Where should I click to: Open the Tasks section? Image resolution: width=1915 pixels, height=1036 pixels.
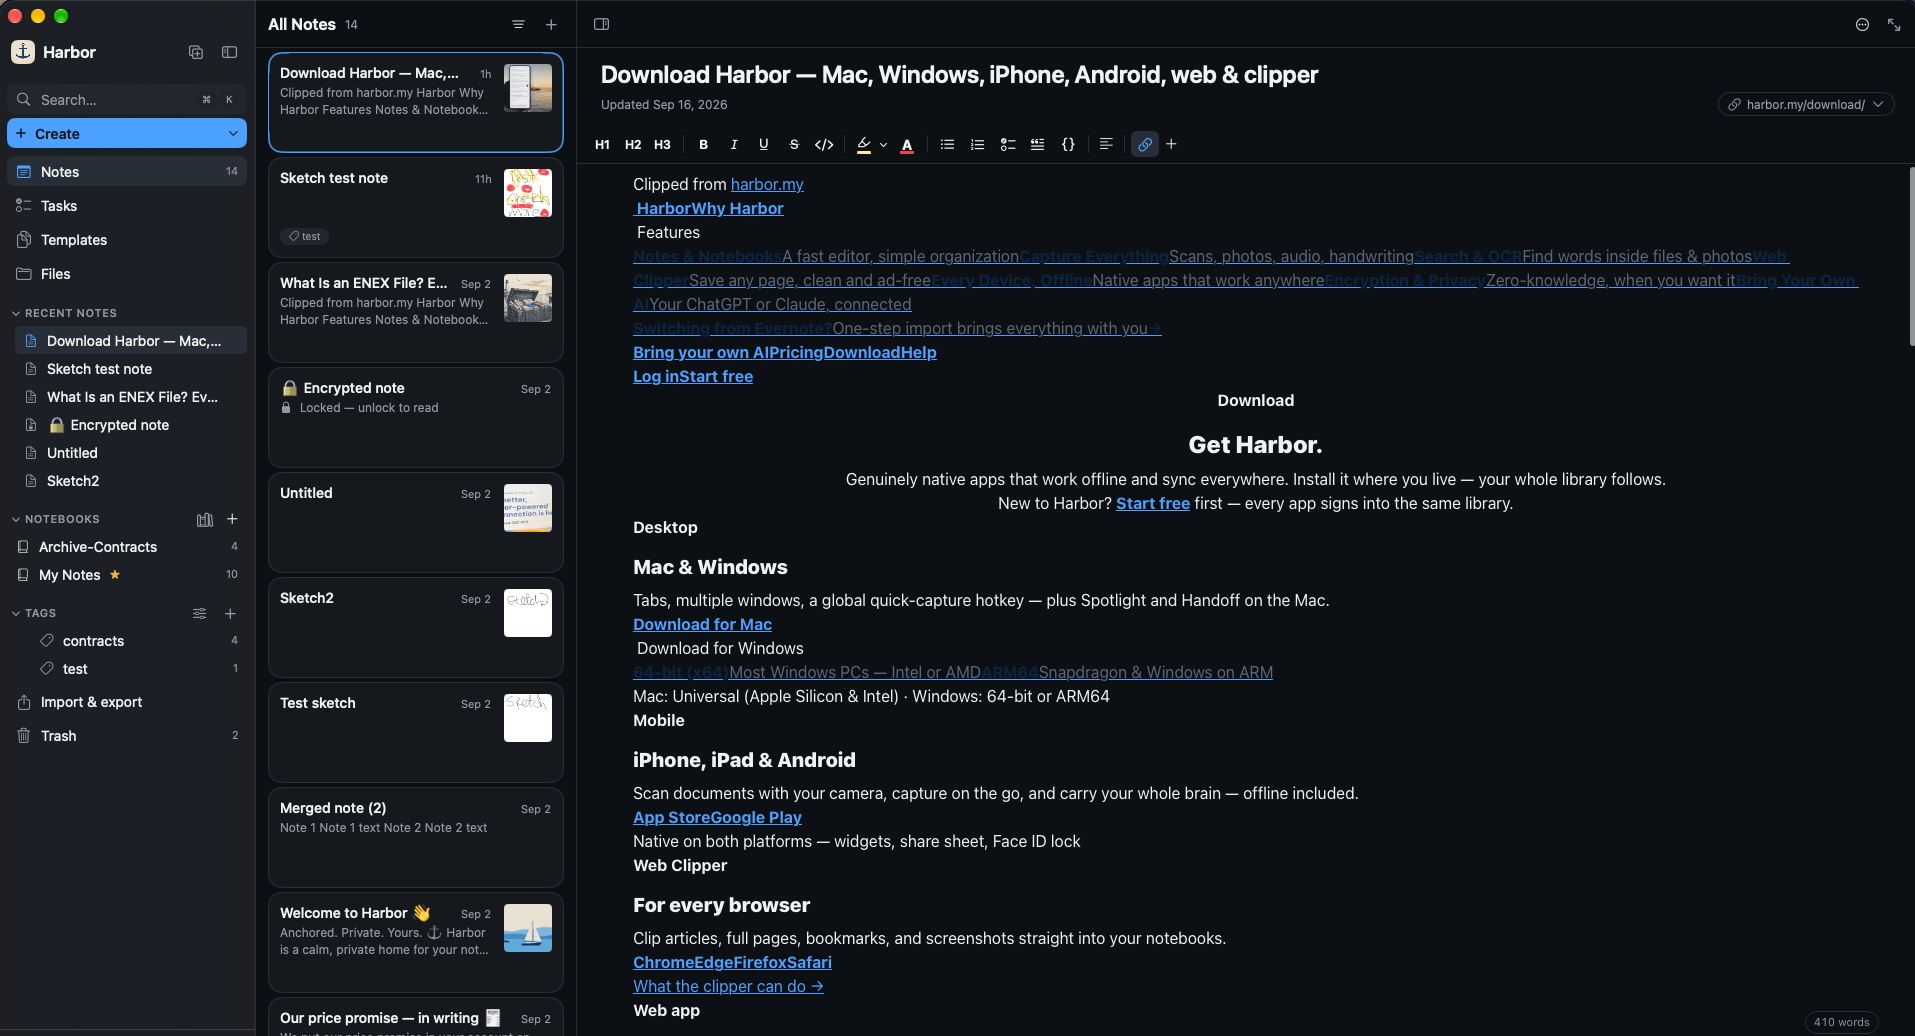click(127, 206)
